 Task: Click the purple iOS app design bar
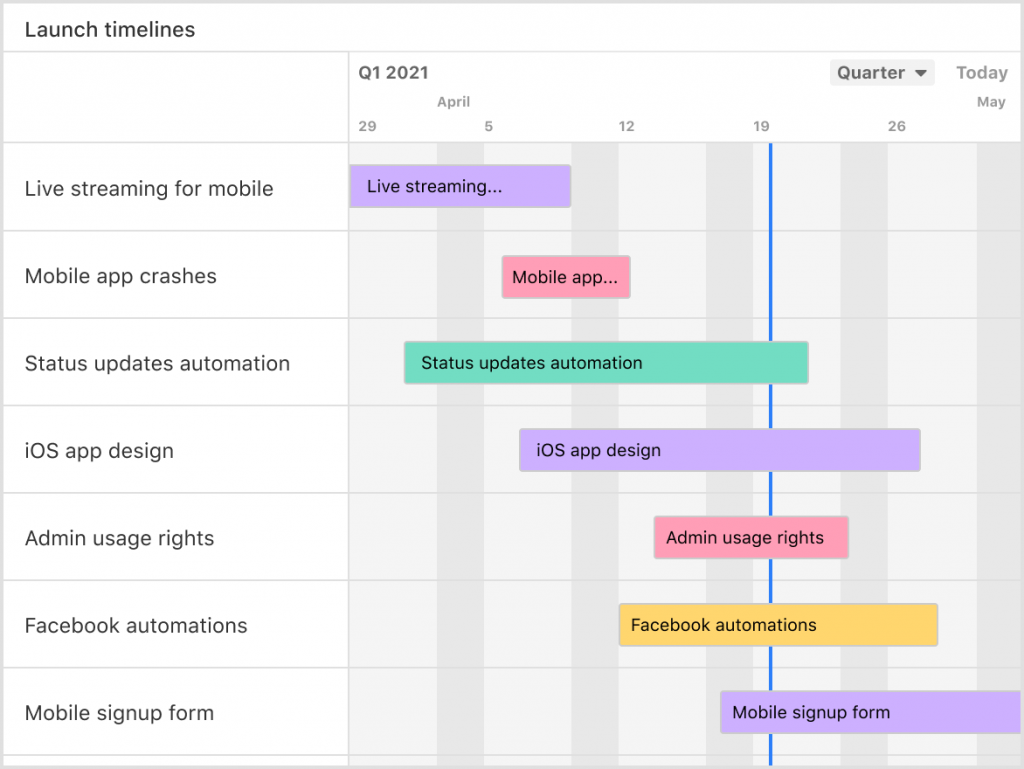[719, 450]
